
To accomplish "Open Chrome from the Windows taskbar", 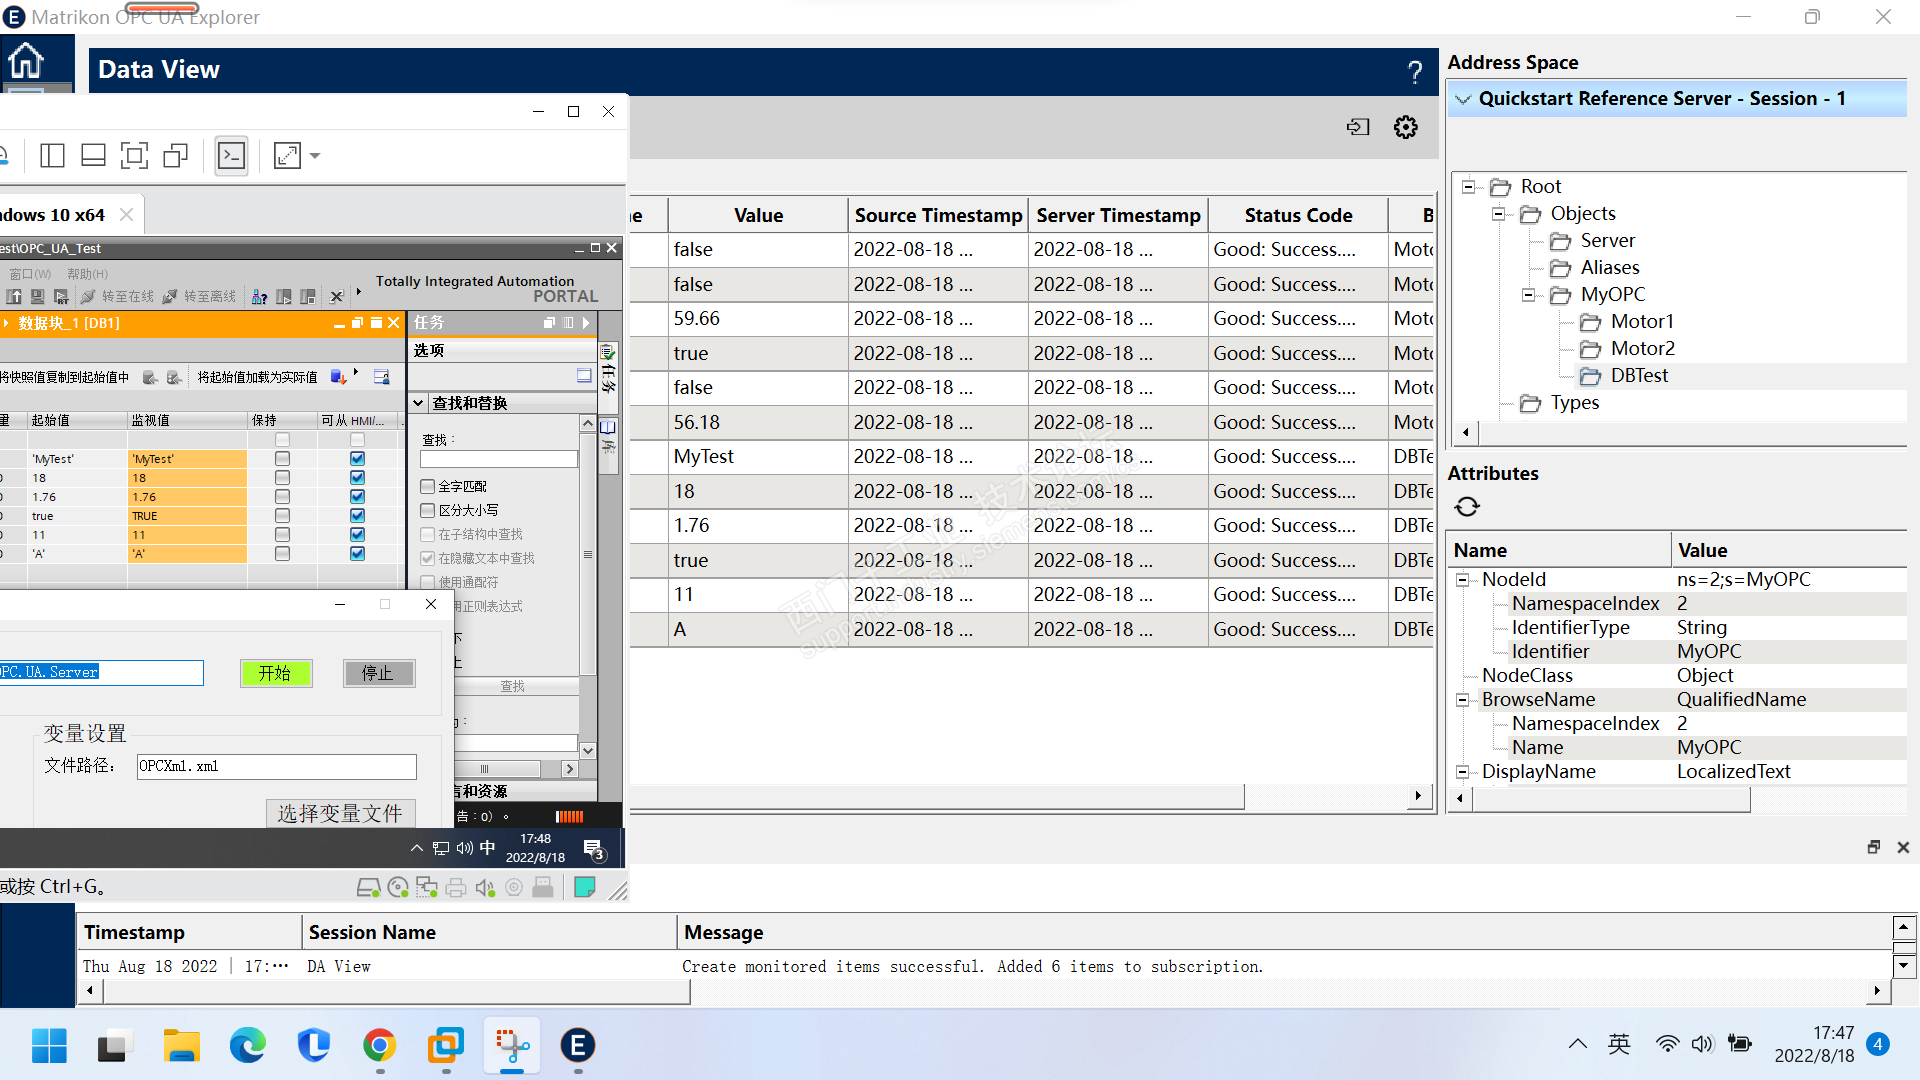I will [379, 1046].
